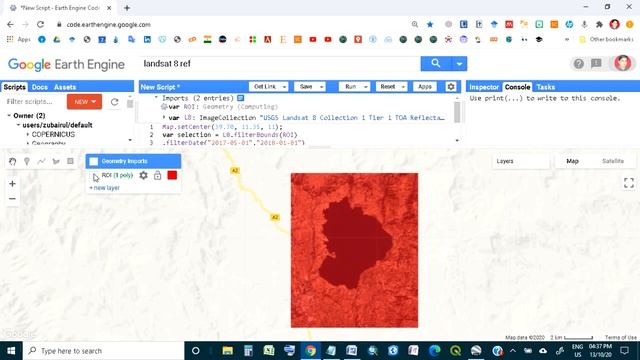Open code editor settings gear
Screen dimensions: 640x360
(451, 87)
